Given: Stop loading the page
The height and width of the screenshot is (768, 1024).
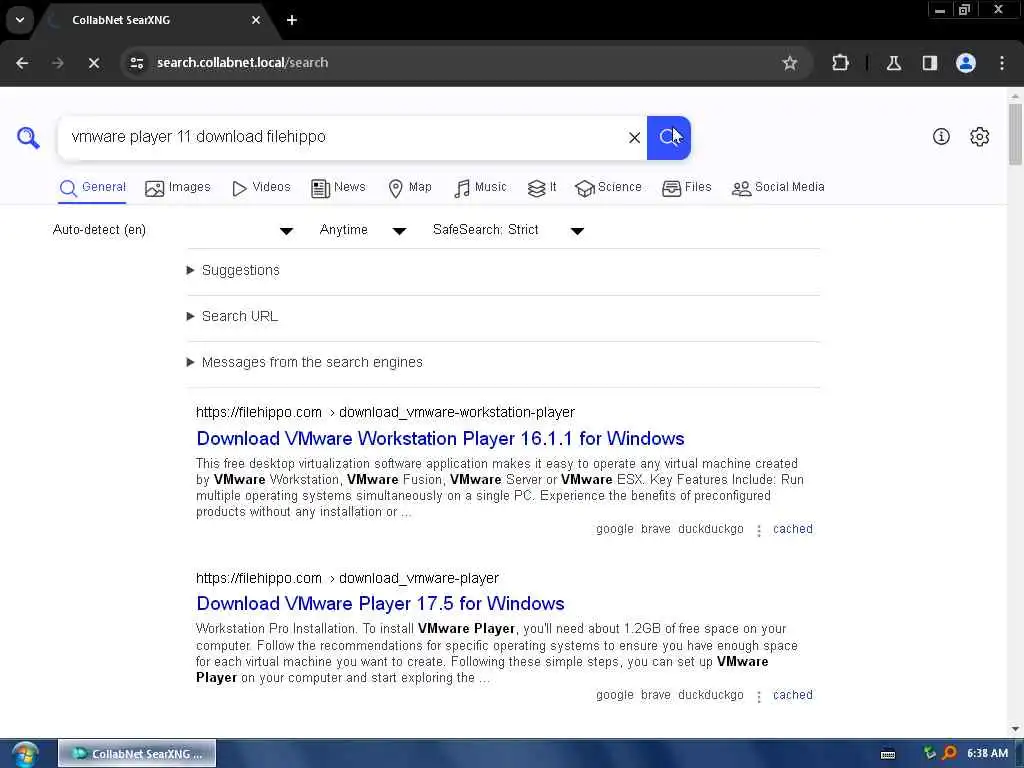Looking at the screenshot, I should [x=94, y=63].
